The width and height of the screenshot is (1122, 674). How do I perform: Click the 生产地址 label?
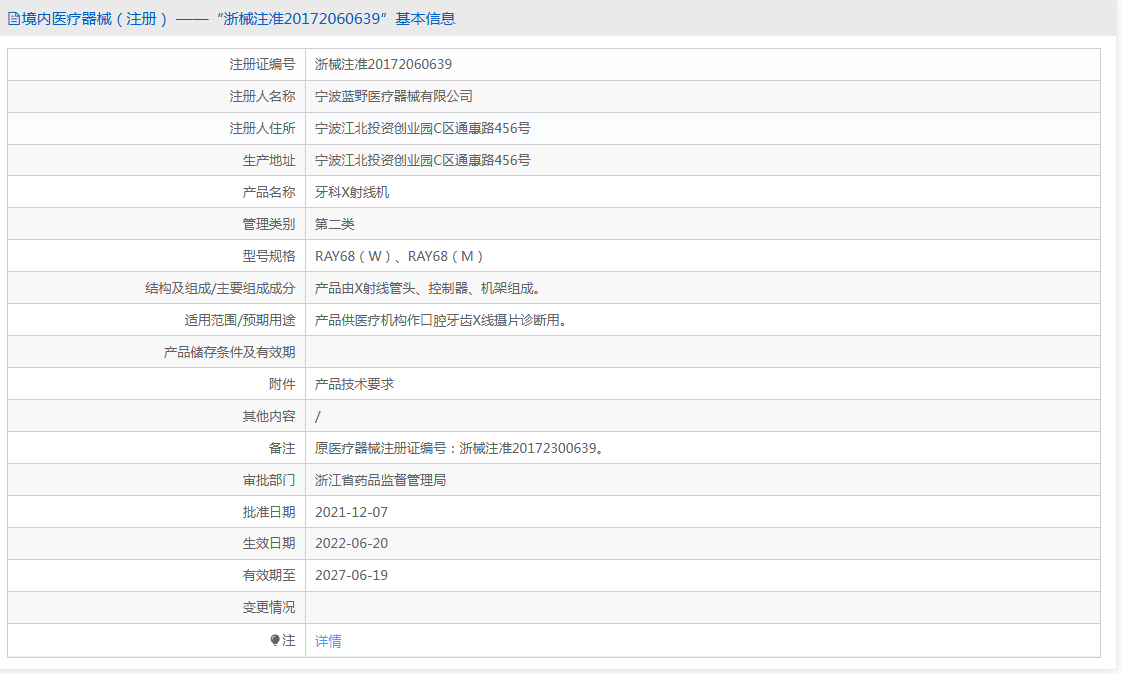(x=269, y=160)
